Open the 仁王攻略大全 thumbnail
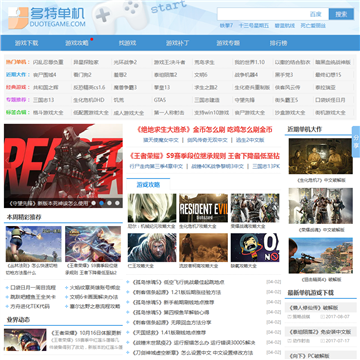 152,248
